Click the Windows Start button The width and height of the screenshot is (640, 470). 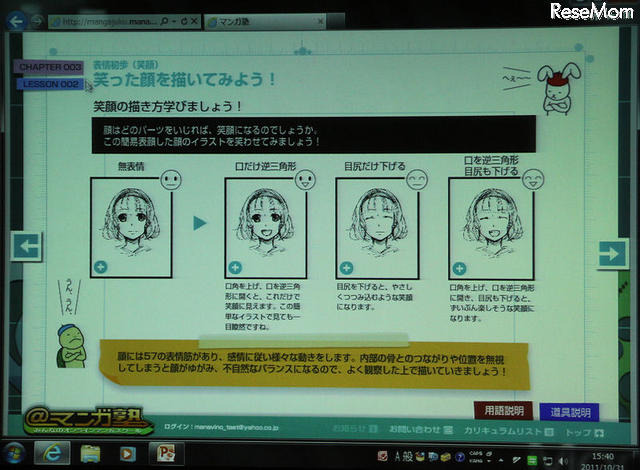(14, 453)
